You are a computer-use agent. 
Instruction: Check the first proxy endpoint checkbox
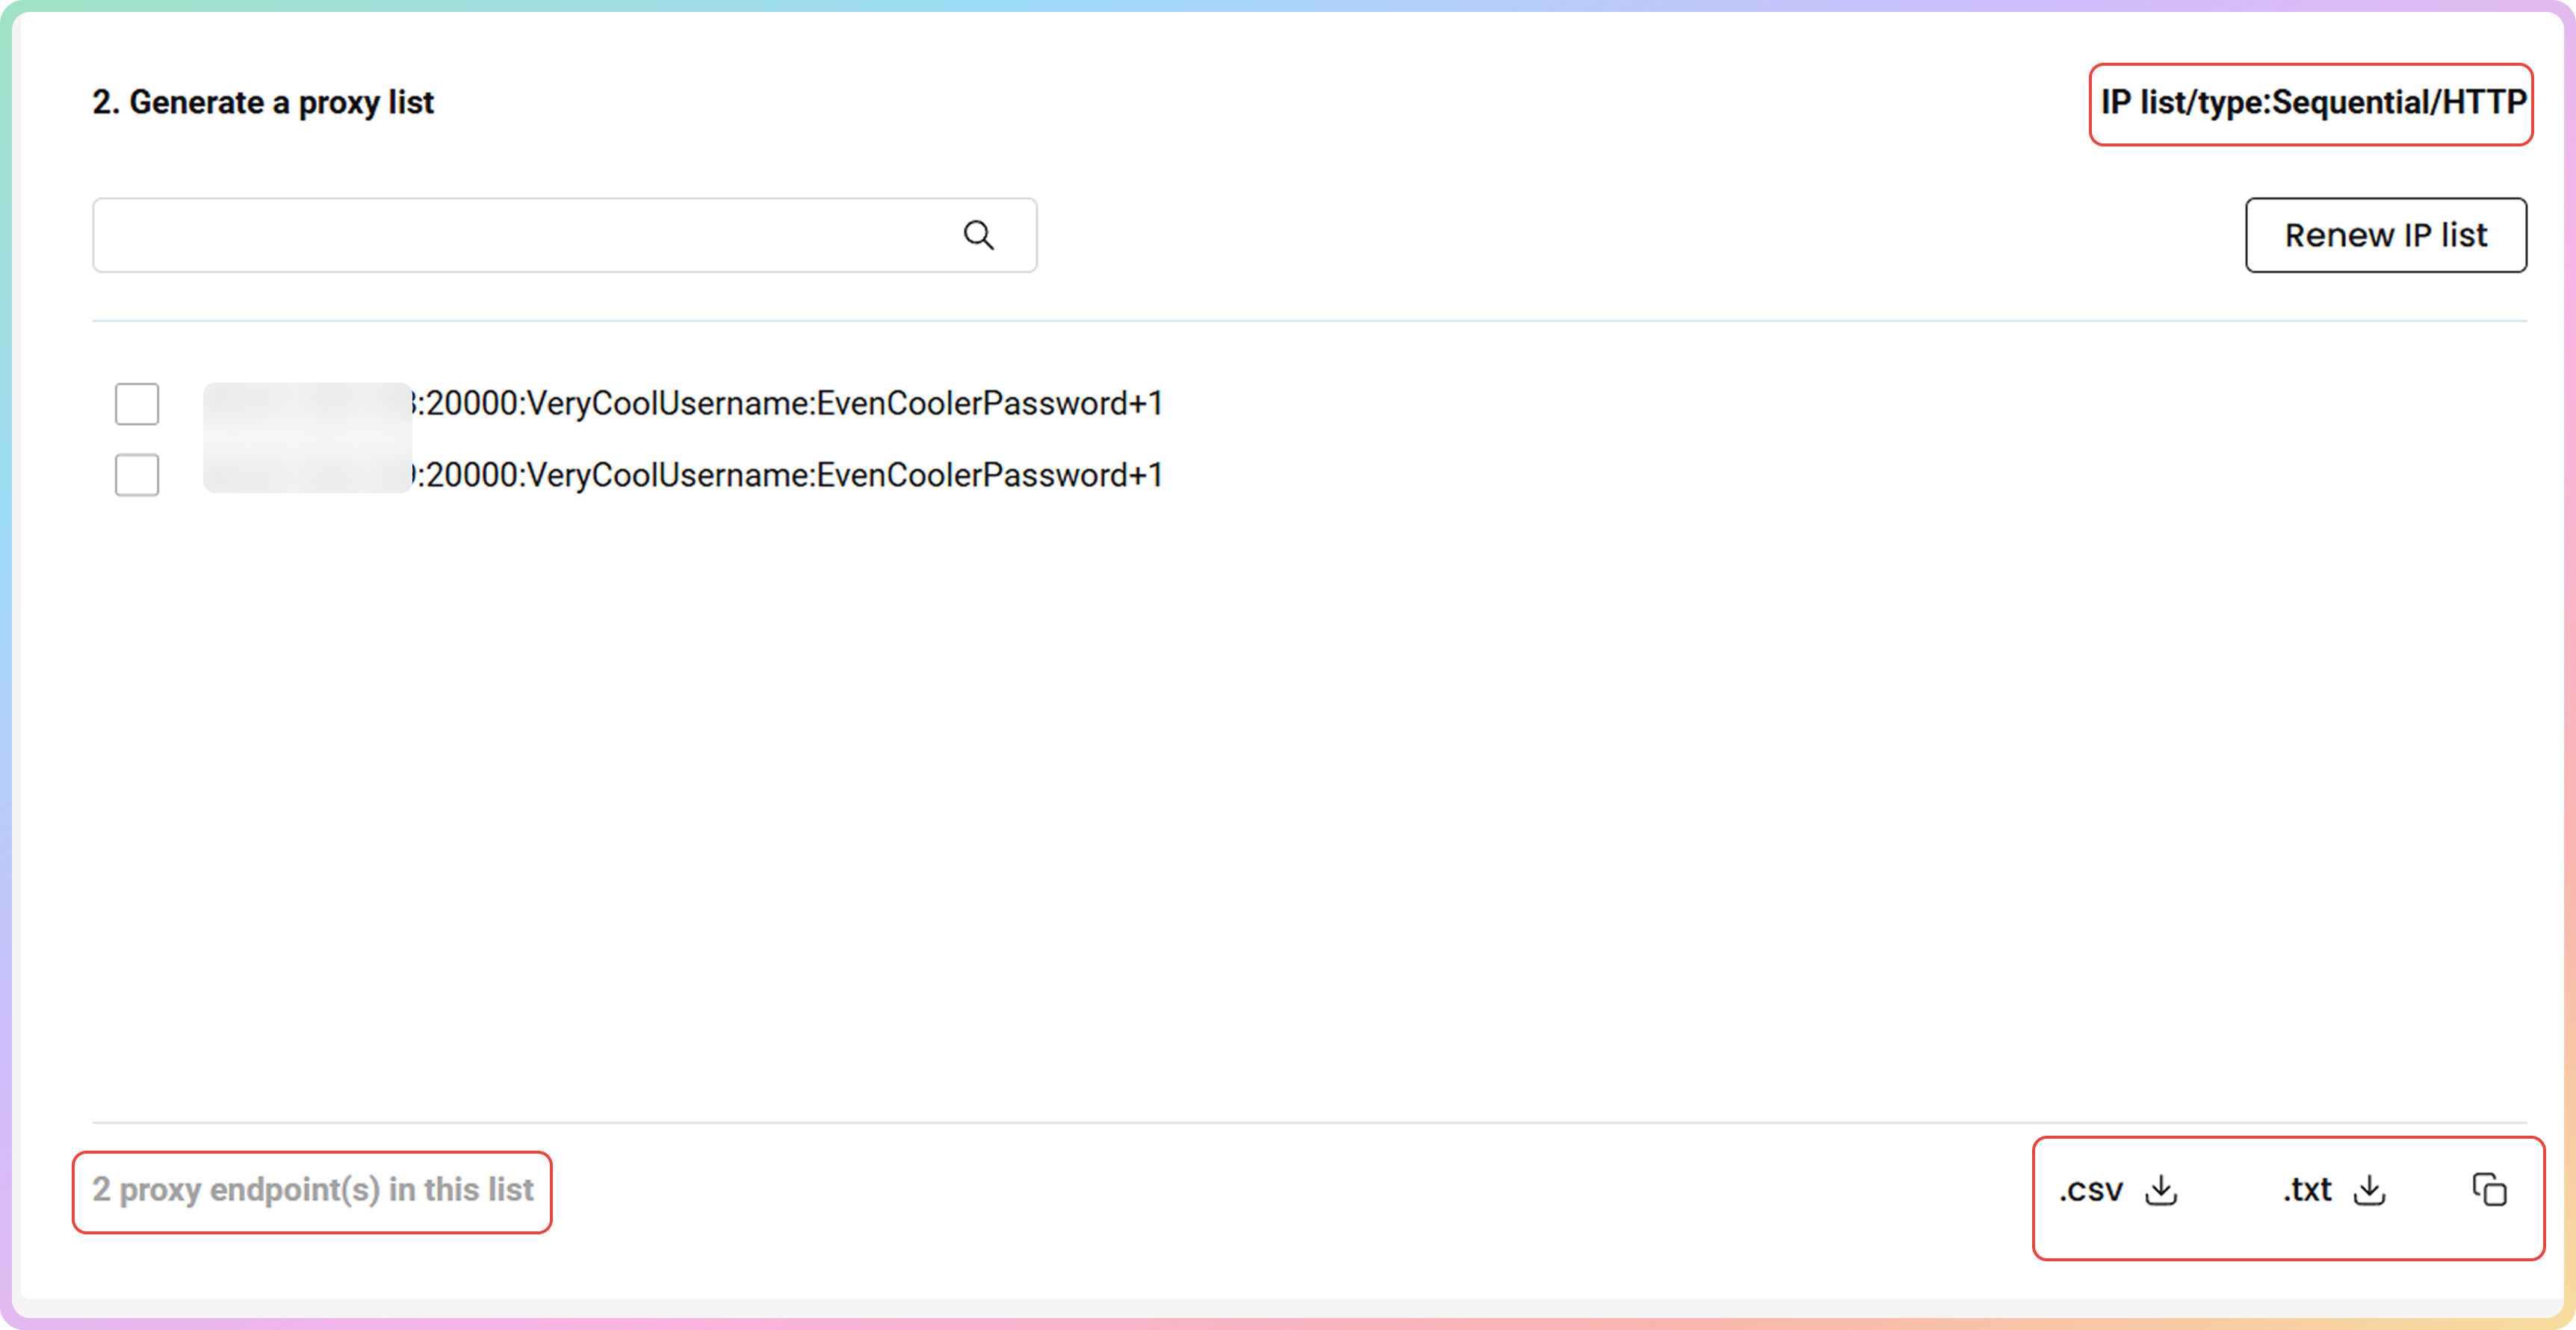click(137, 404)
